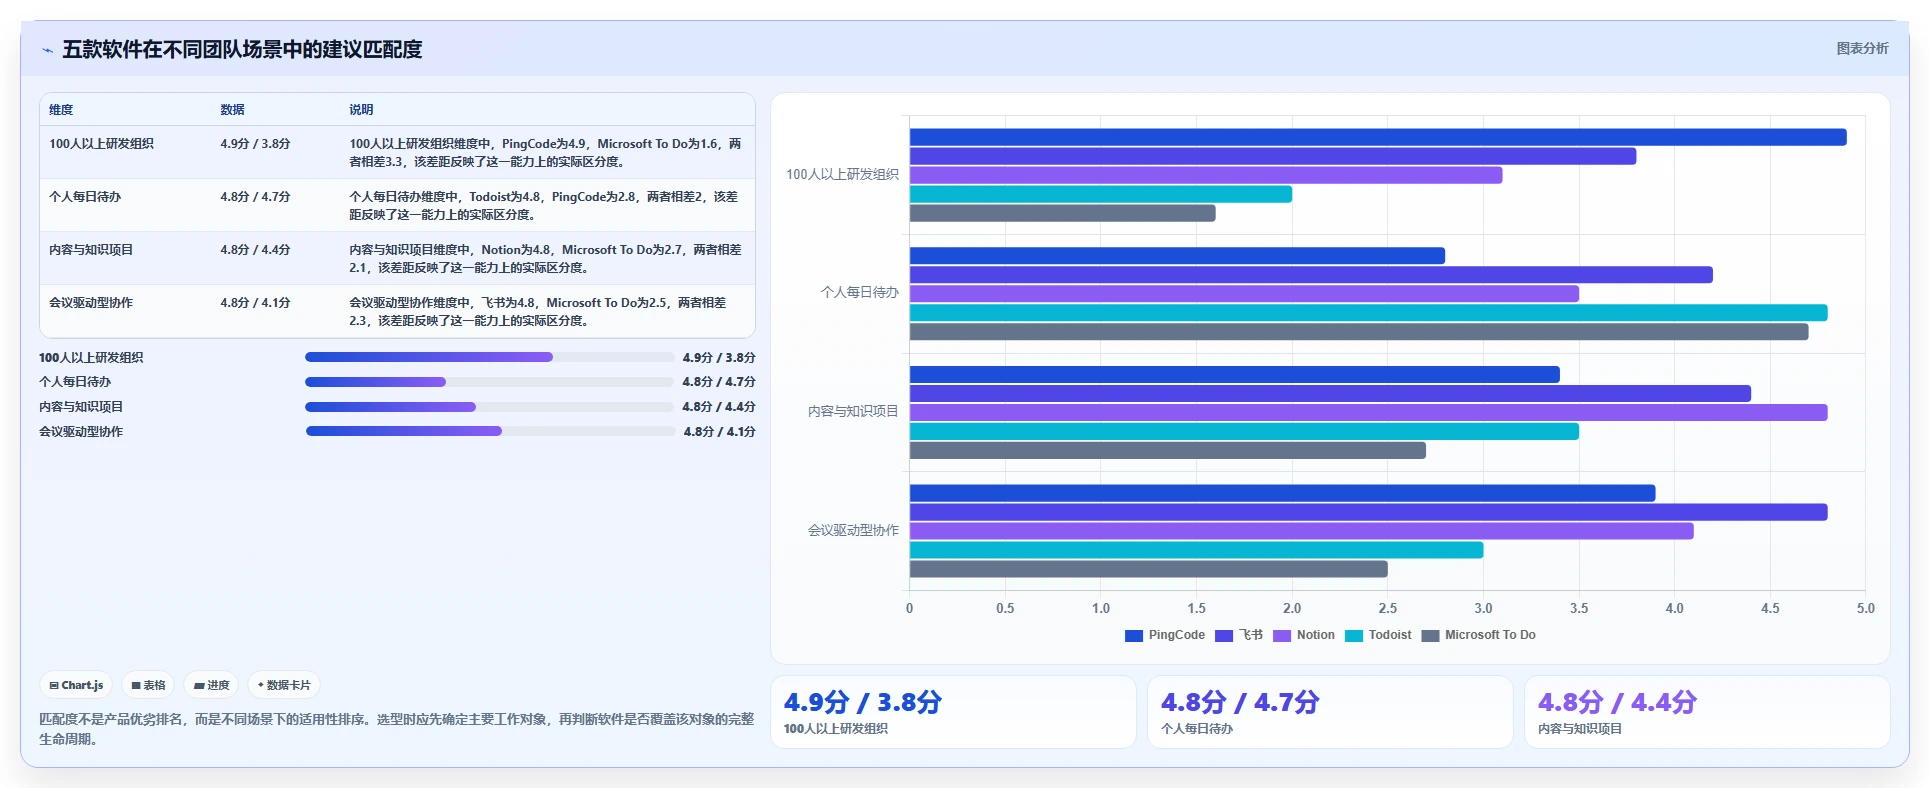The image size is (1930, 788).
Task: Hide Microsoft To Do series via legend label
Action: click(x=1490, y=635)
